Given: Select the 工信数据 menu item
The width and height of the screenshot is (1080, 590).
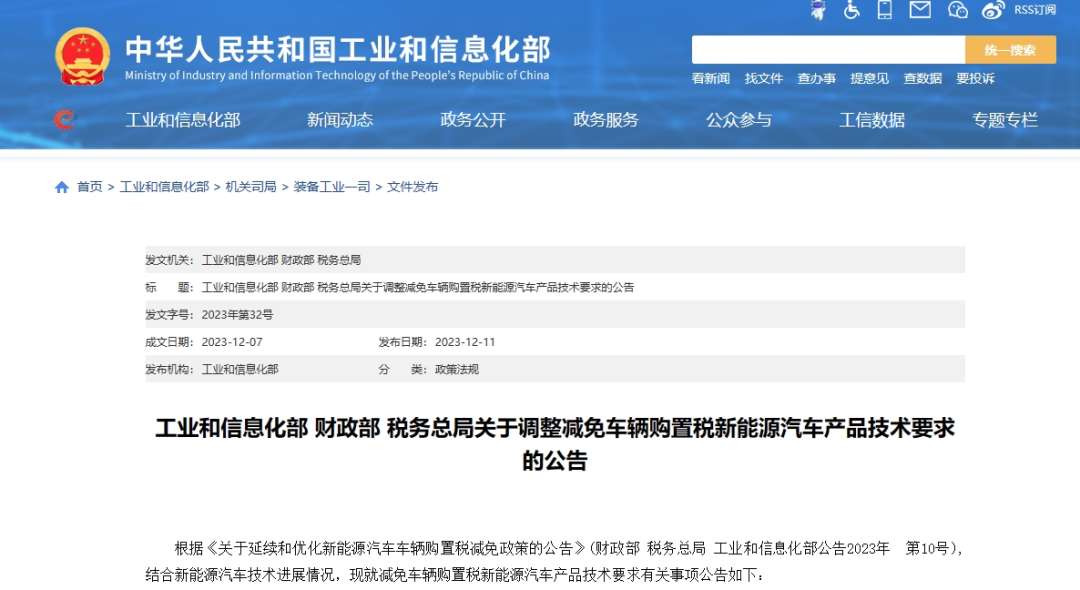Looking at the screenshot, I should [x=872, y=120].
